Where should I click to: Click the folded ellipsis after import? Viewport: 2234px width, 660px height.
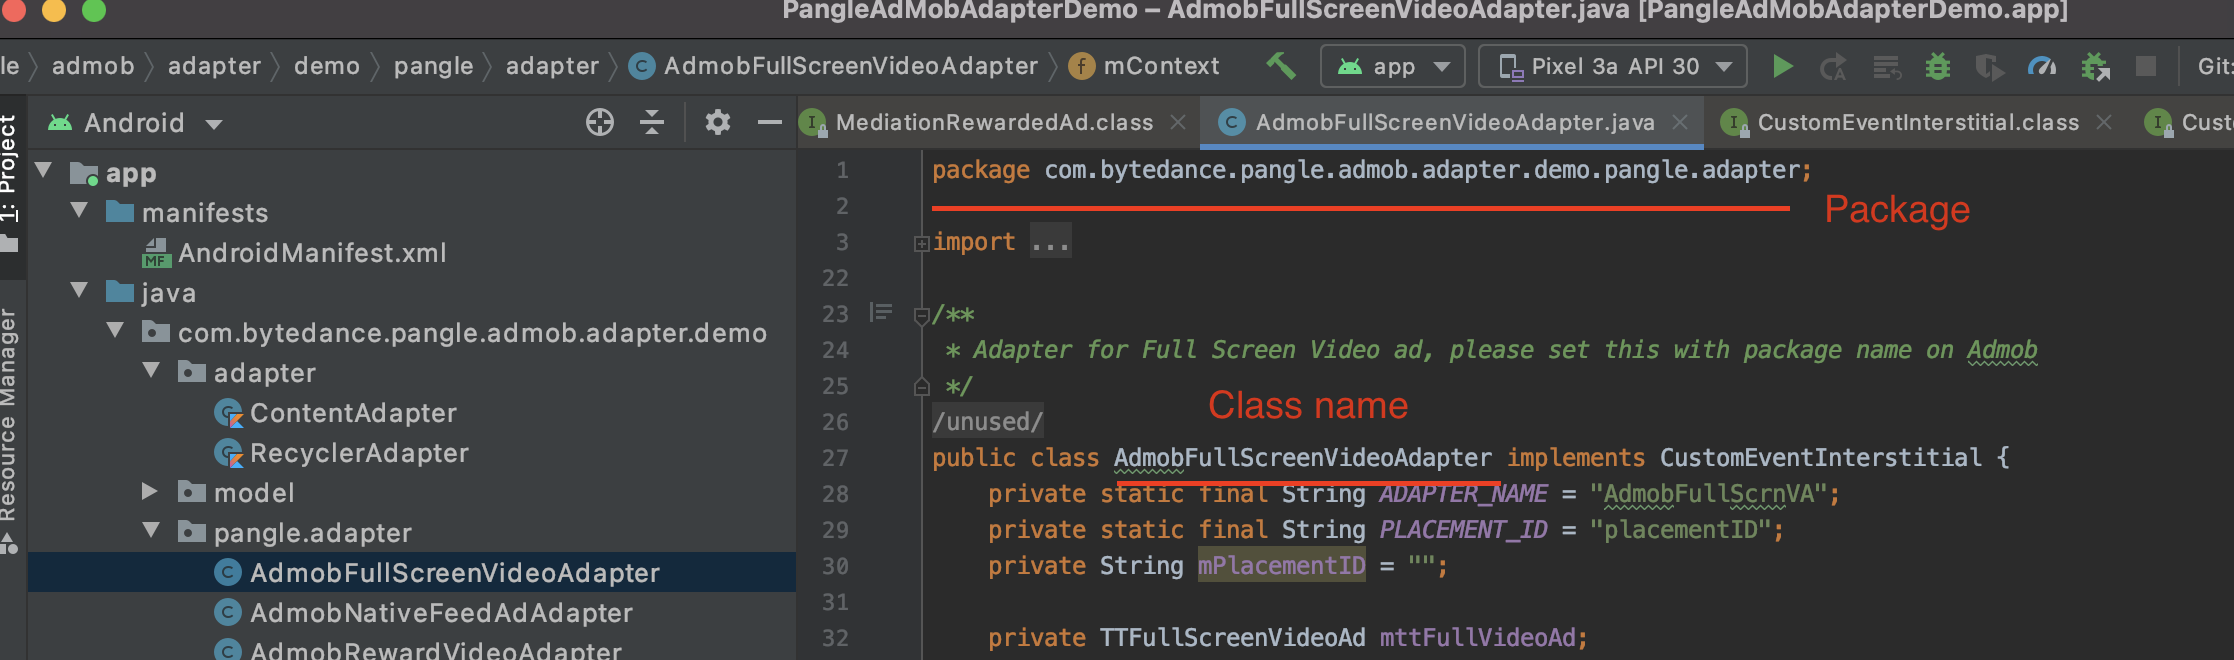click(x=1050, y=242)
